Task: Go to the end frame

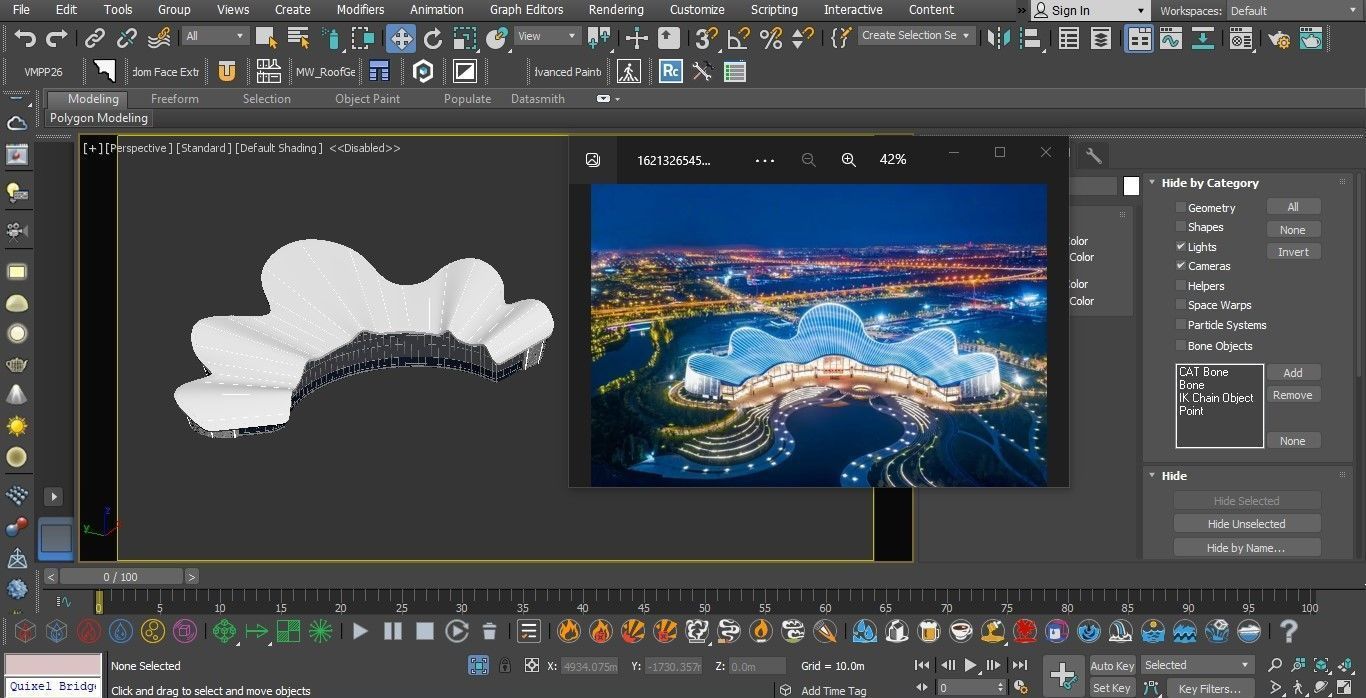Action: [1019, 665]
